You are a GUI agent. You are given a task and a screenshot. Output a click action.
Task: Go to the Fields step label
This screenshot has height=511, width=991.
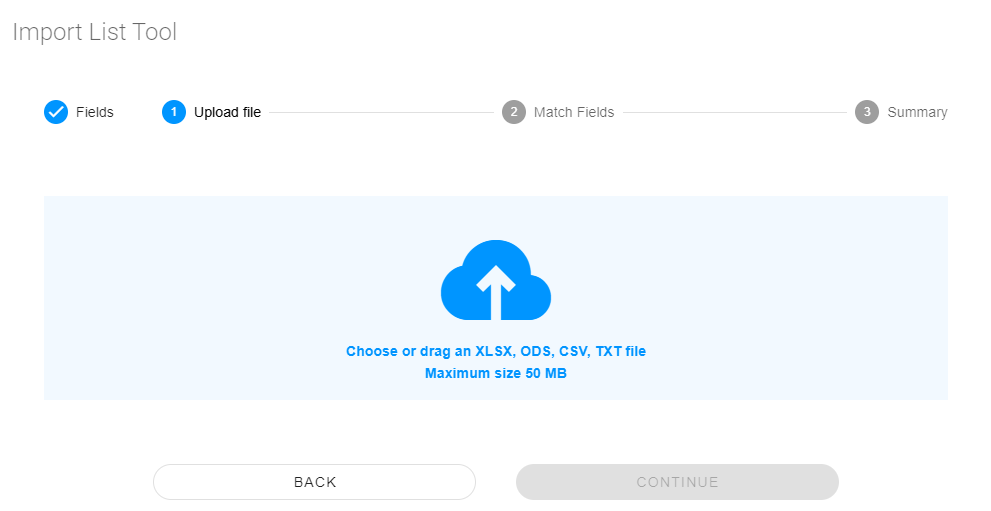(x=95, y=112)
